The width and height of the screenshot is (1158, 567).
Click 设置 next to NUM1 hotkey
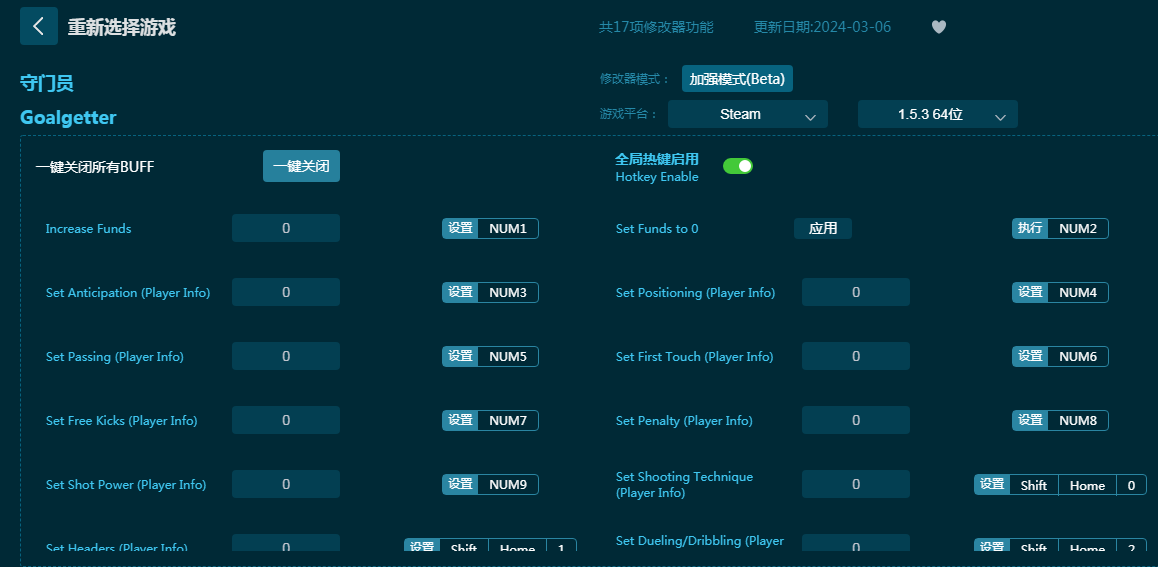tap(460, 229)
